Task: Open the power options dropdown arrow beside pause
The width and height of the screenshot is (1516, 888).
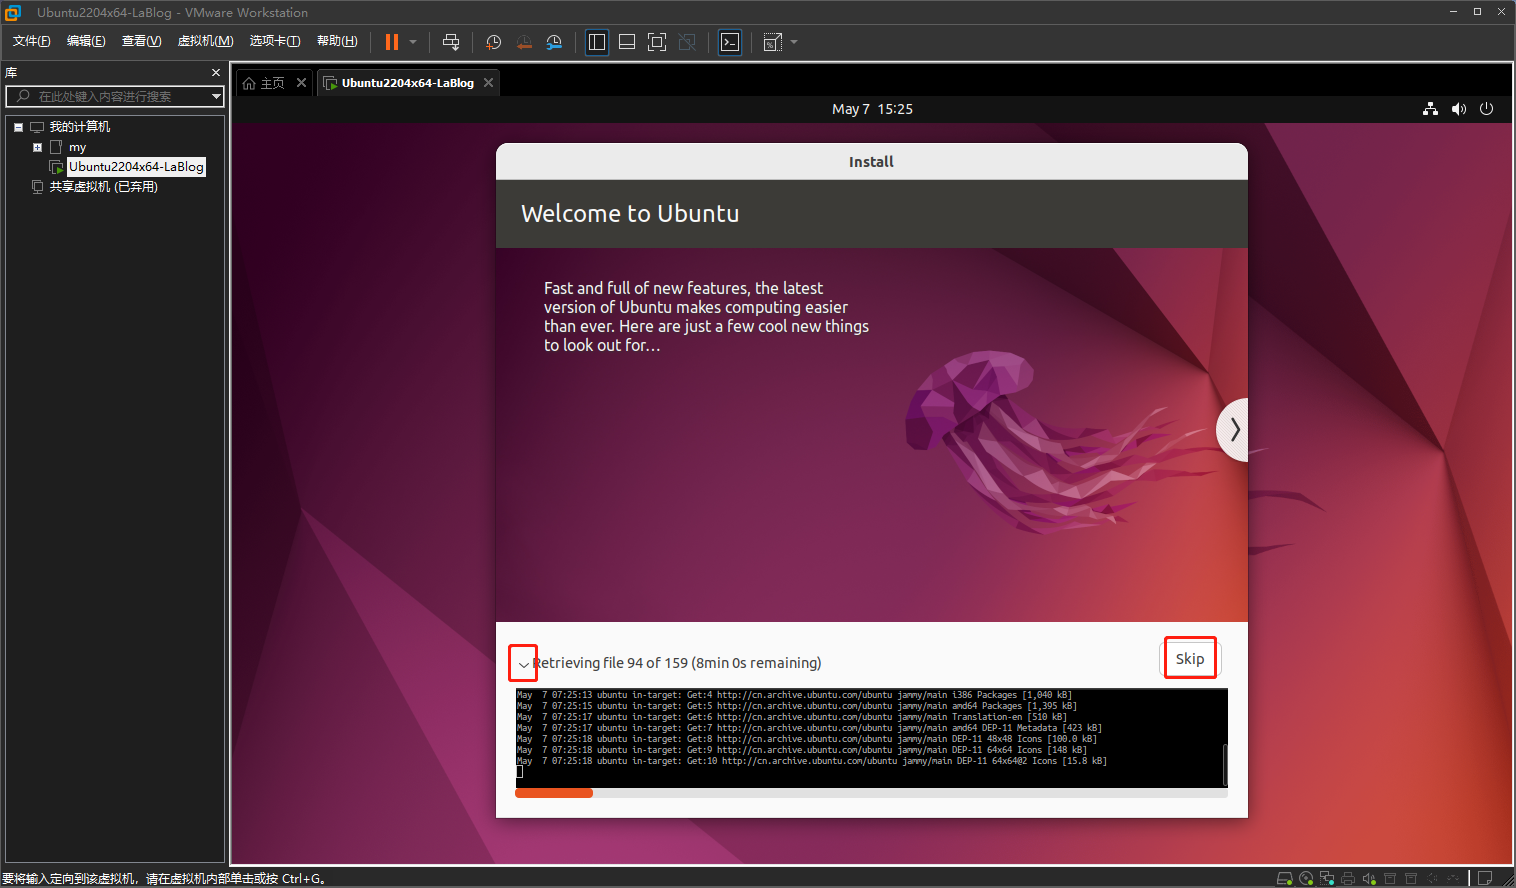Action: [413, 42]
